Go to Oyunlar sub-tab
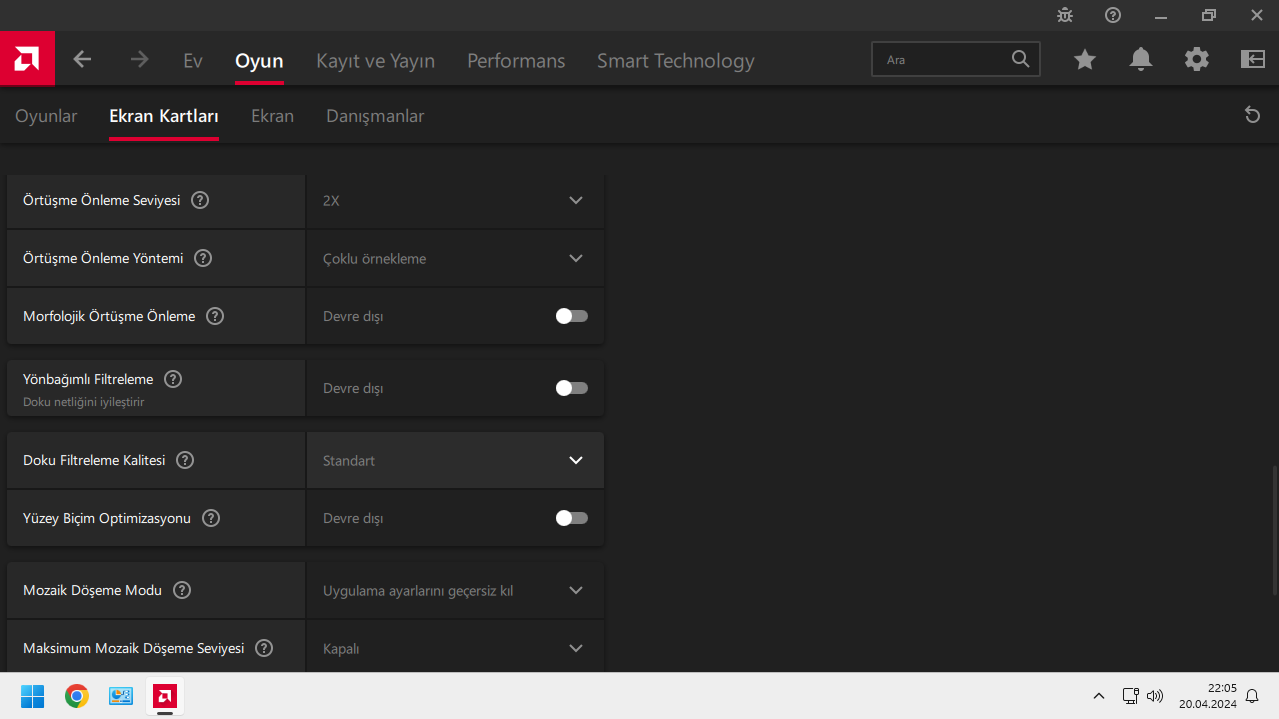The height and width of the screenshot is (719, 1279). 46,116
